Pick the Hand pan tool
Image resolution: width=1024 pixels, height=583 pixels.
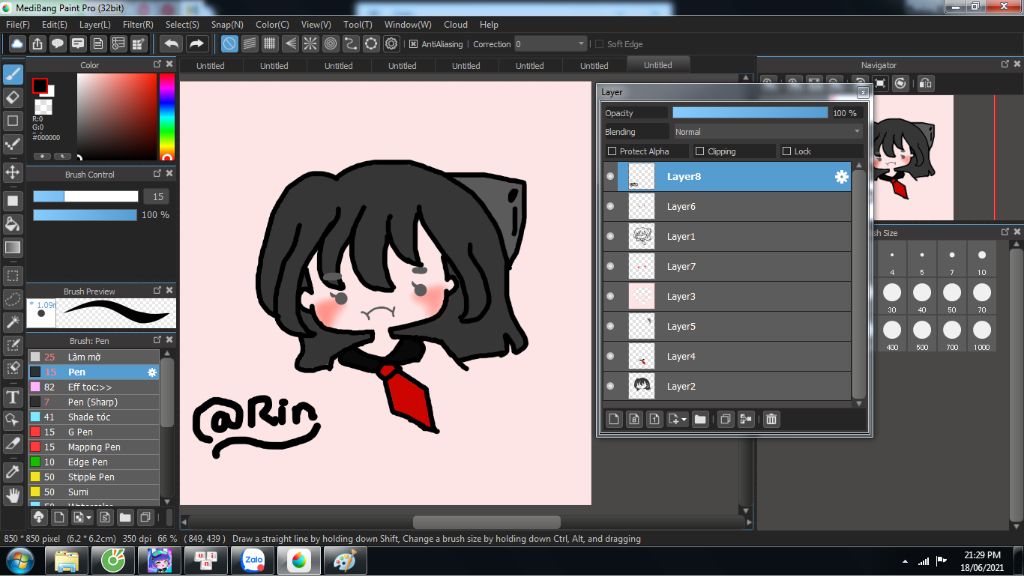coord(13,494)
